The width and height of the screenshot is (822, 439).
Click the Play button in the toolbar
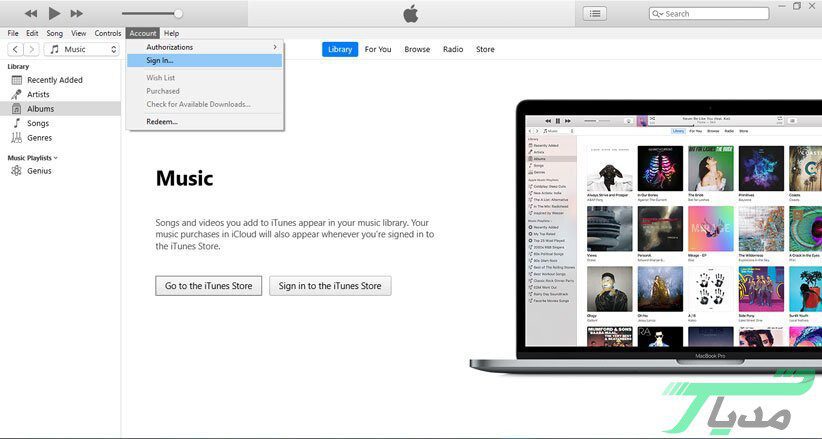tap(54, 13)
